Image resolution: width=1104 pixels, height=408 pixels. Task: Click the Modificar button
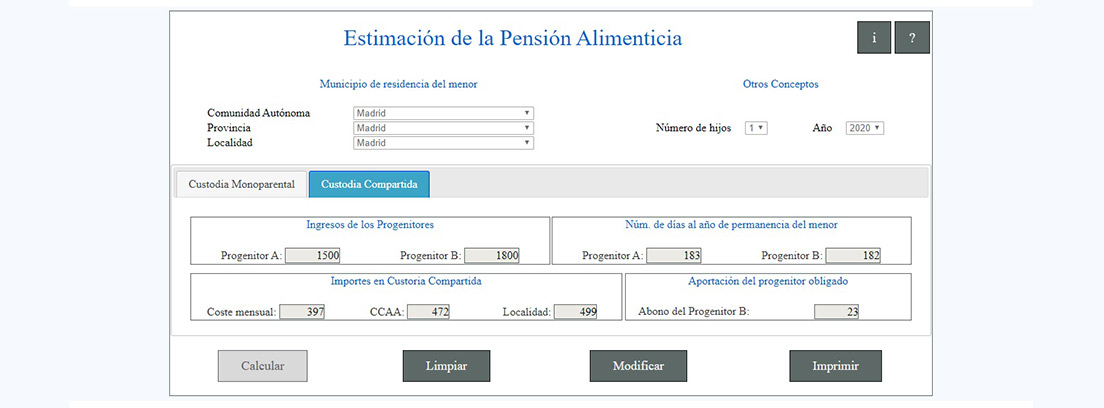[638, 366]
